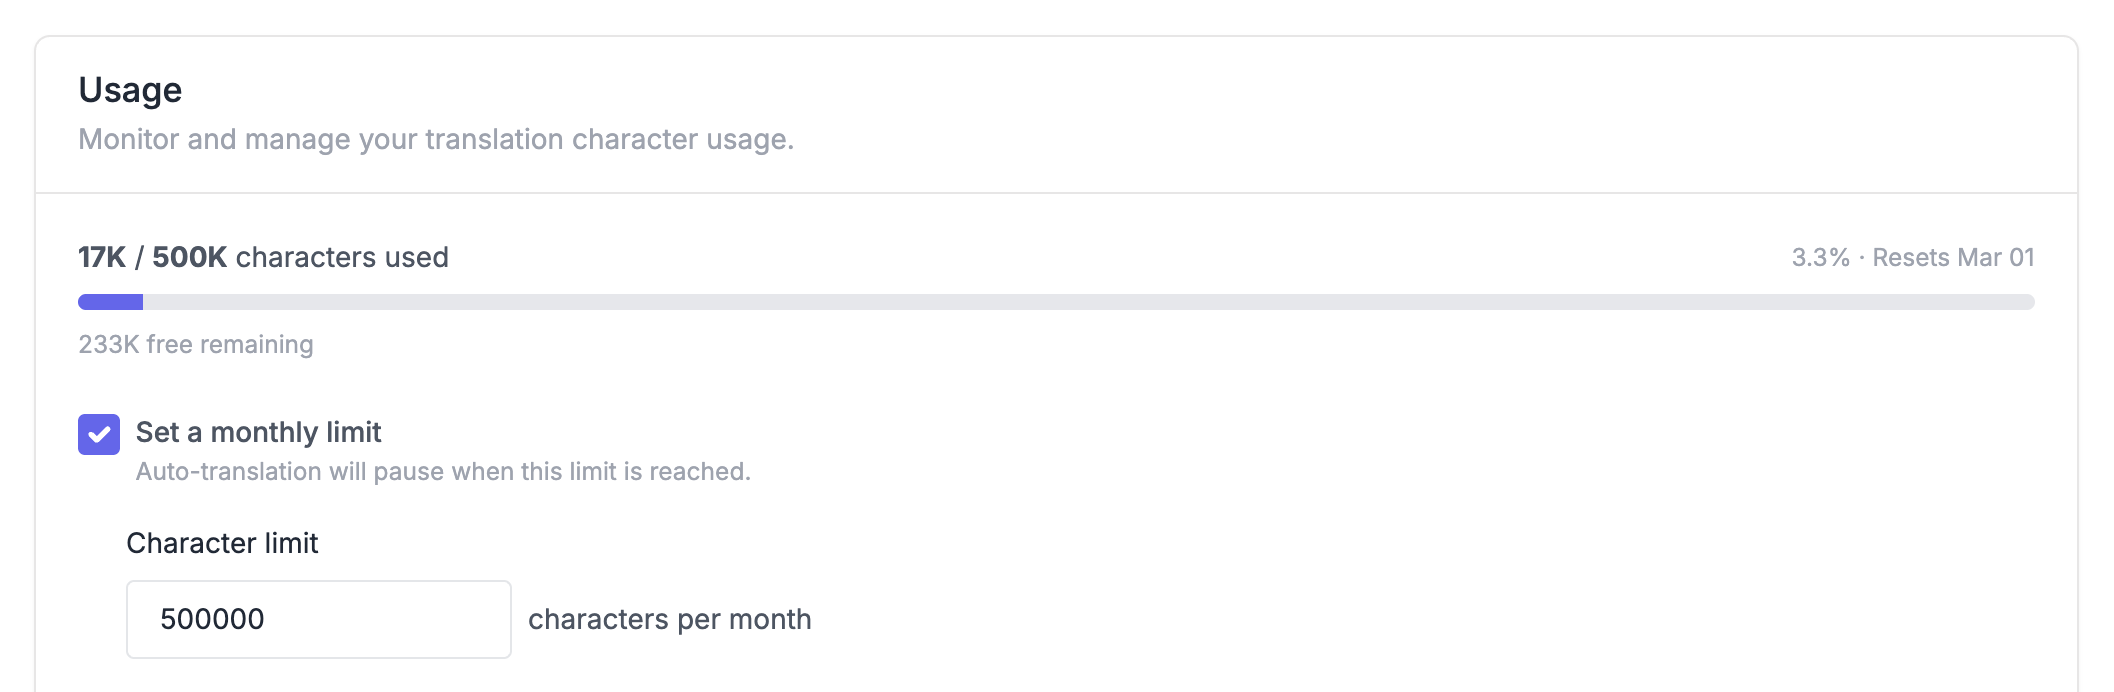Focus the Character limit input field
The height and width of the screenshot is (692, 2114).
(318, 619)
